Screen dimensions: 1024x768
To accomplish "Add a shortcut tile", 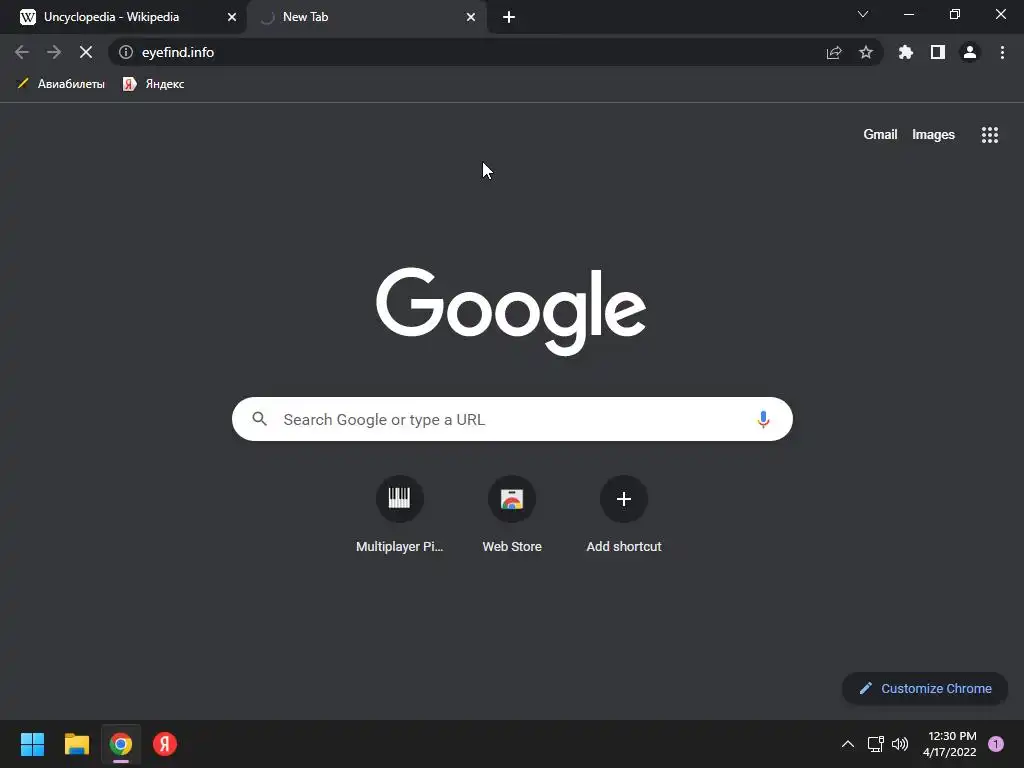I will (624, 515).
